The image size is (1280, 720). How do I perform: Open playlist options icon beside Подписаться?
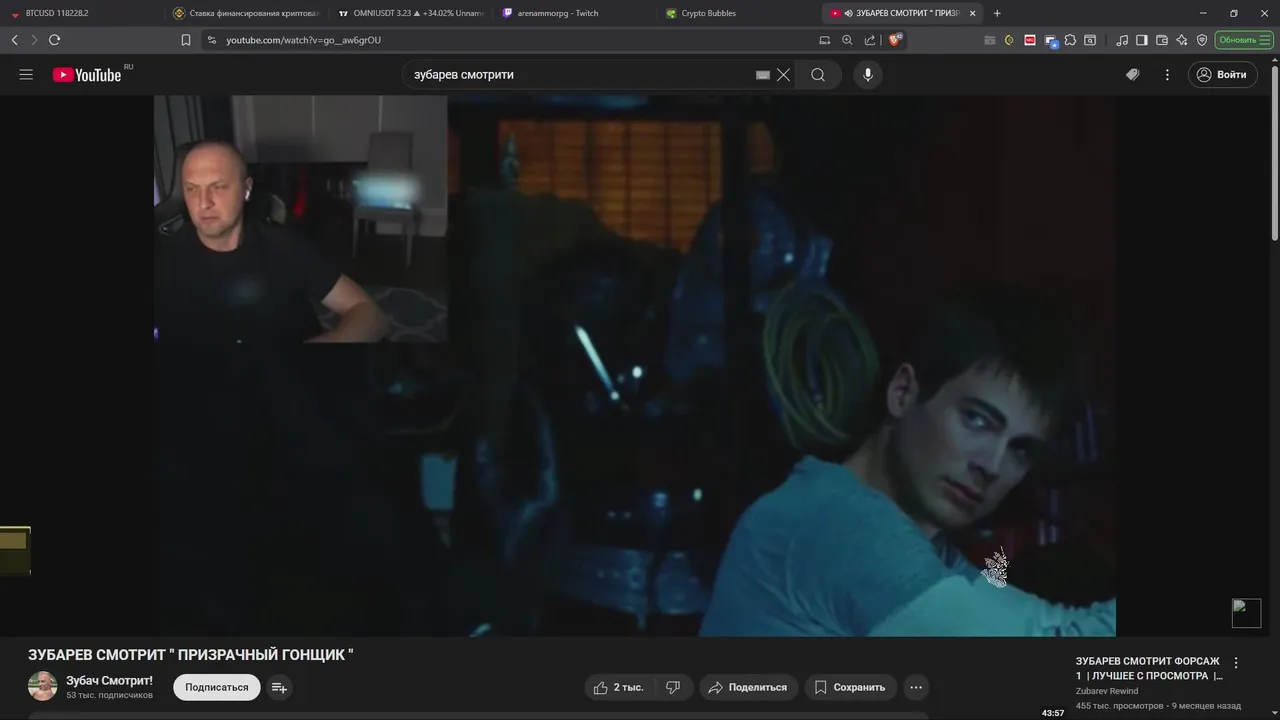point(280,687)
